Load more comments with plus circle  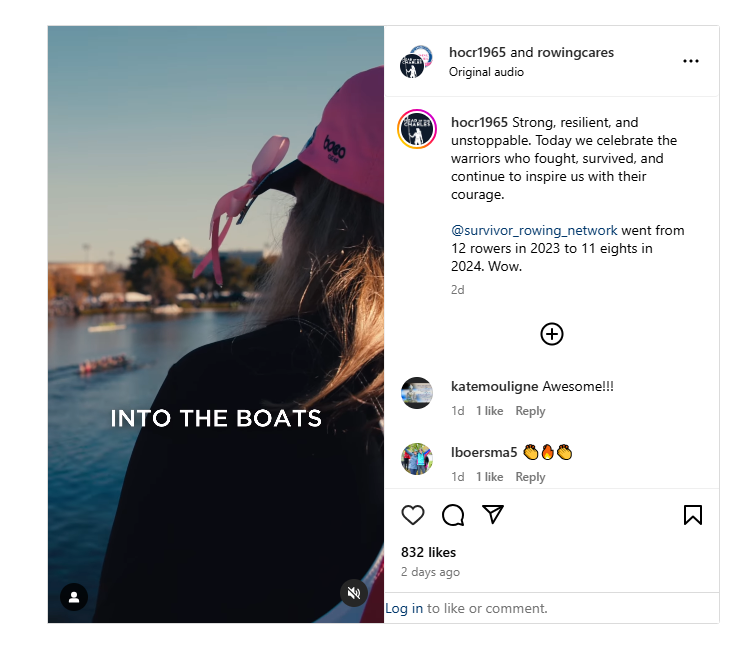coord(552,334)
